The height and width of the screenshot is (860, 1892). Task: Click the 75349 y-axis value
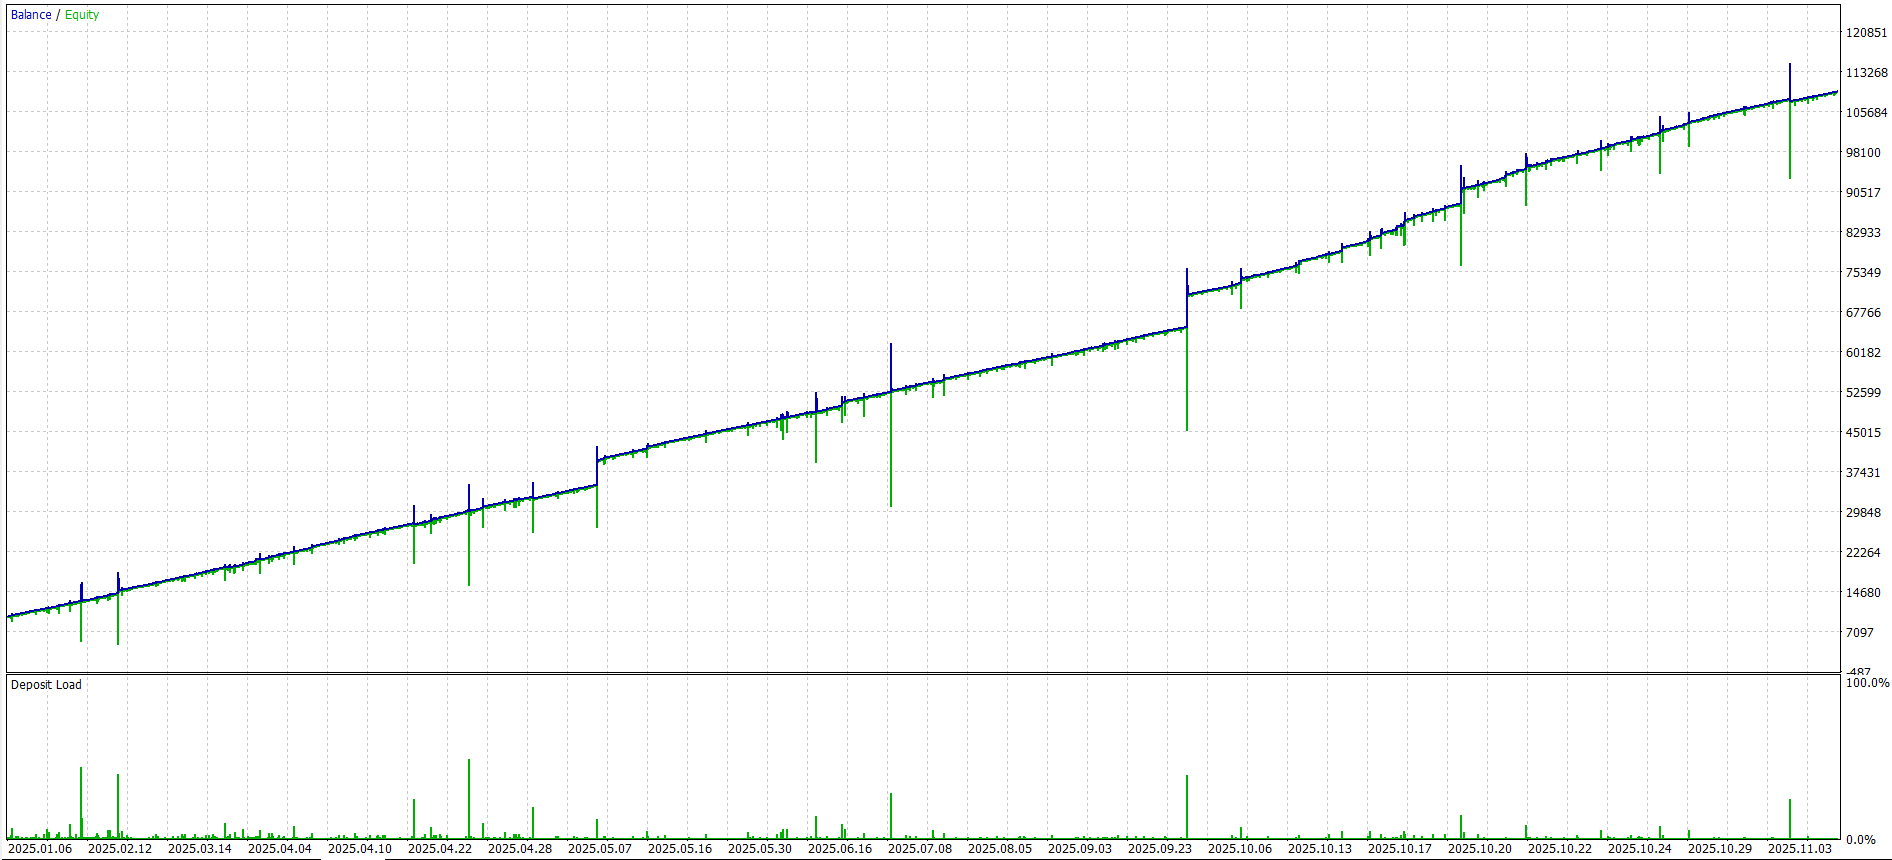(x=1863, y=273)
